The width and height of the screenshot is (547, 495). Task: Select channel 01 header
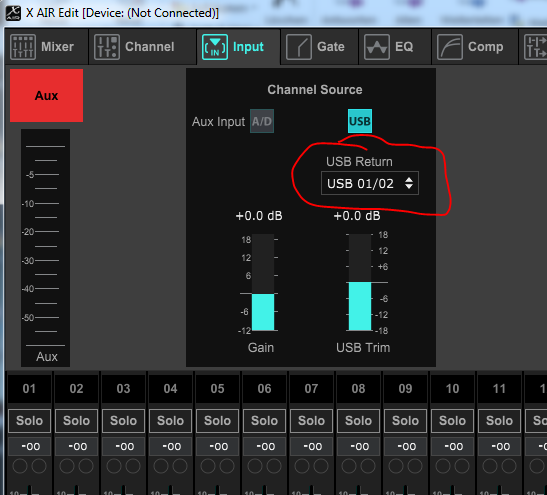[29, 389]
